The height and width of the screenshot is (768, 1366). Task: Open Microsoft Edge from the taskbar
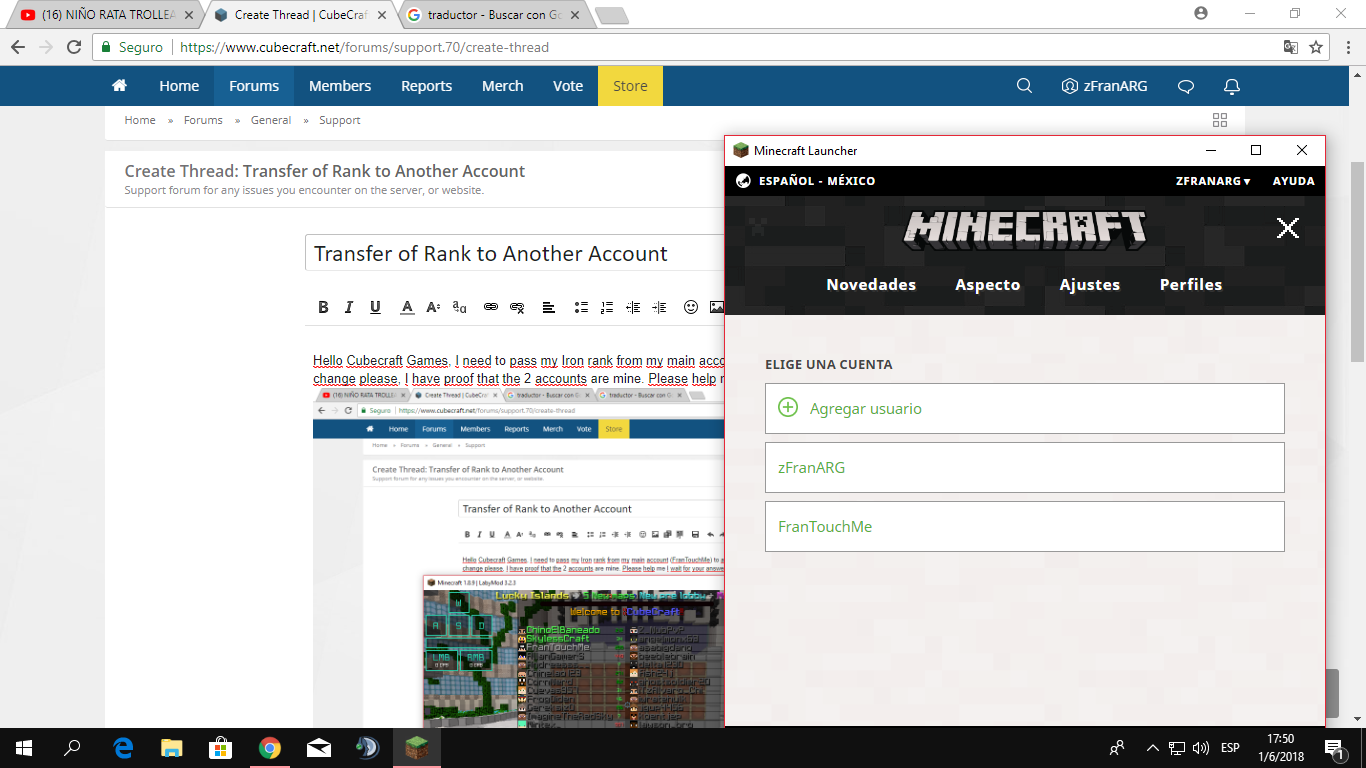pos(124,748)
